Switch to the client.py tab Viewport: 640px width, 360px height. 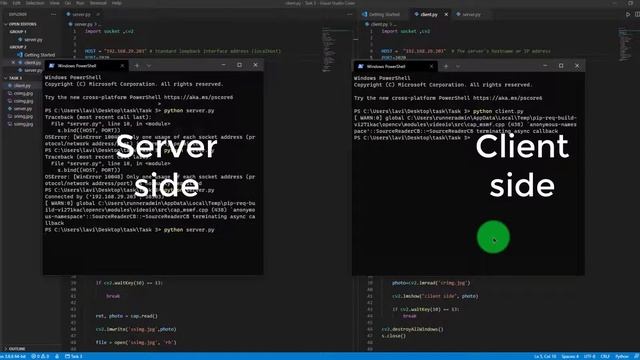[x=429, y=14]
